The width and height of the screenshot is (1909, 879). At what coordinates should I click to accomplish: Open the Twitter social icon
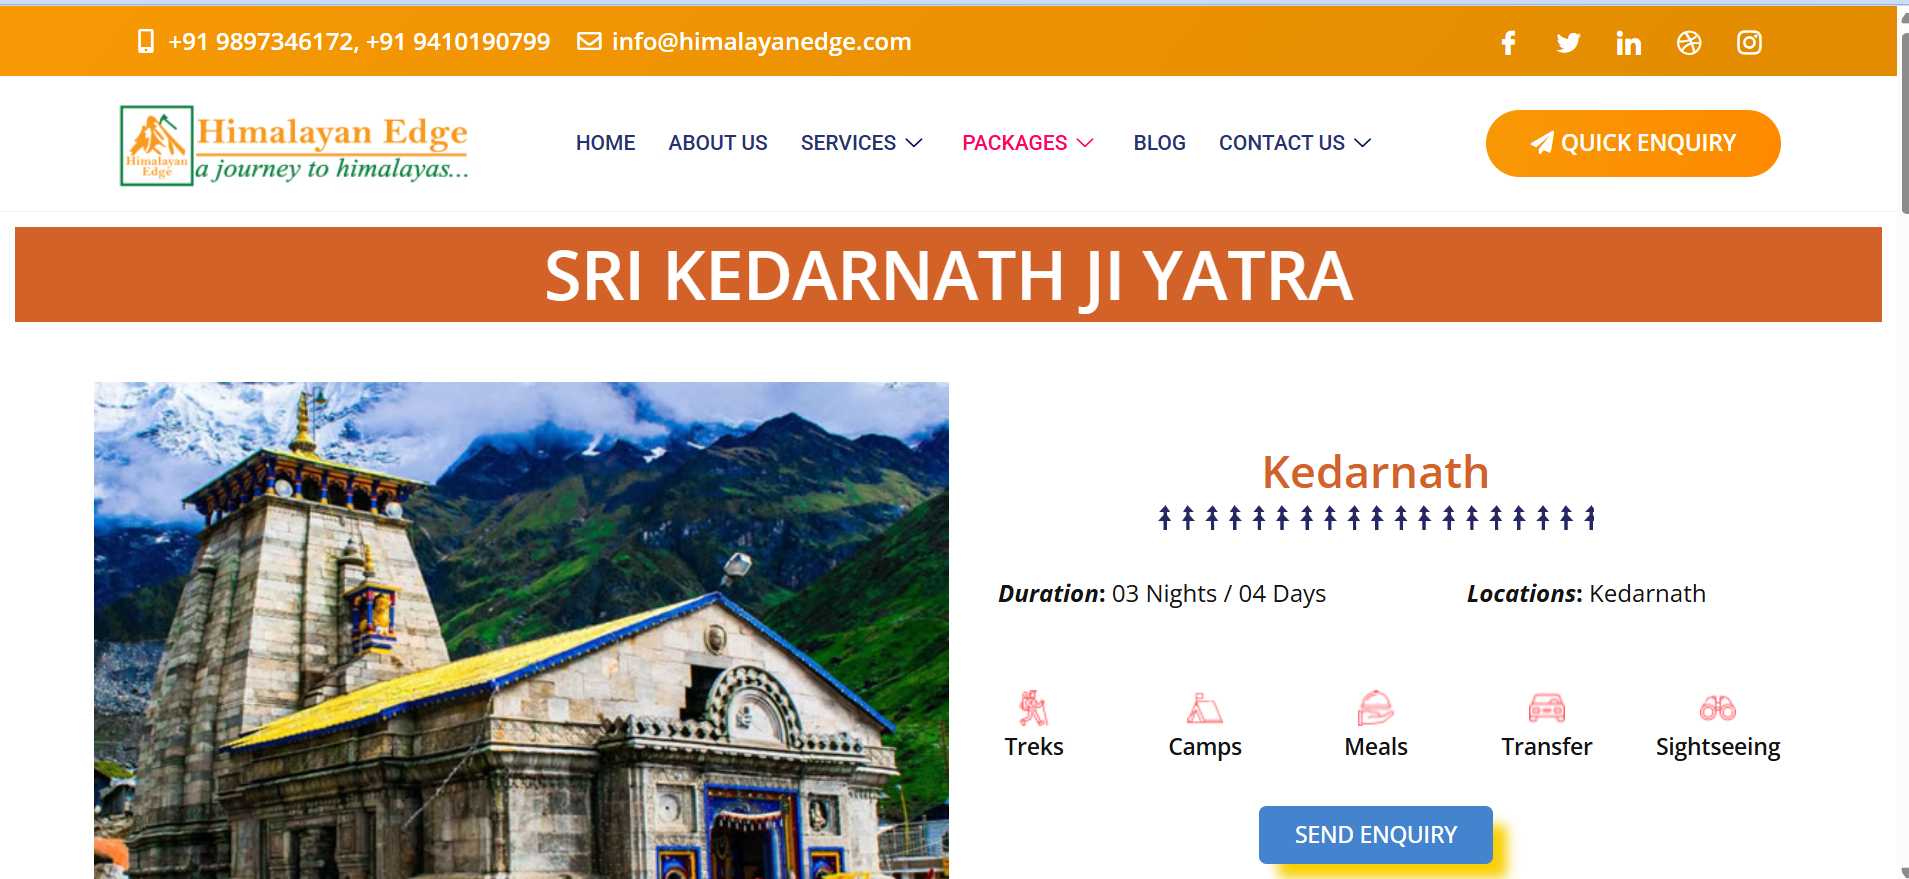click(x=1568, y=42)
